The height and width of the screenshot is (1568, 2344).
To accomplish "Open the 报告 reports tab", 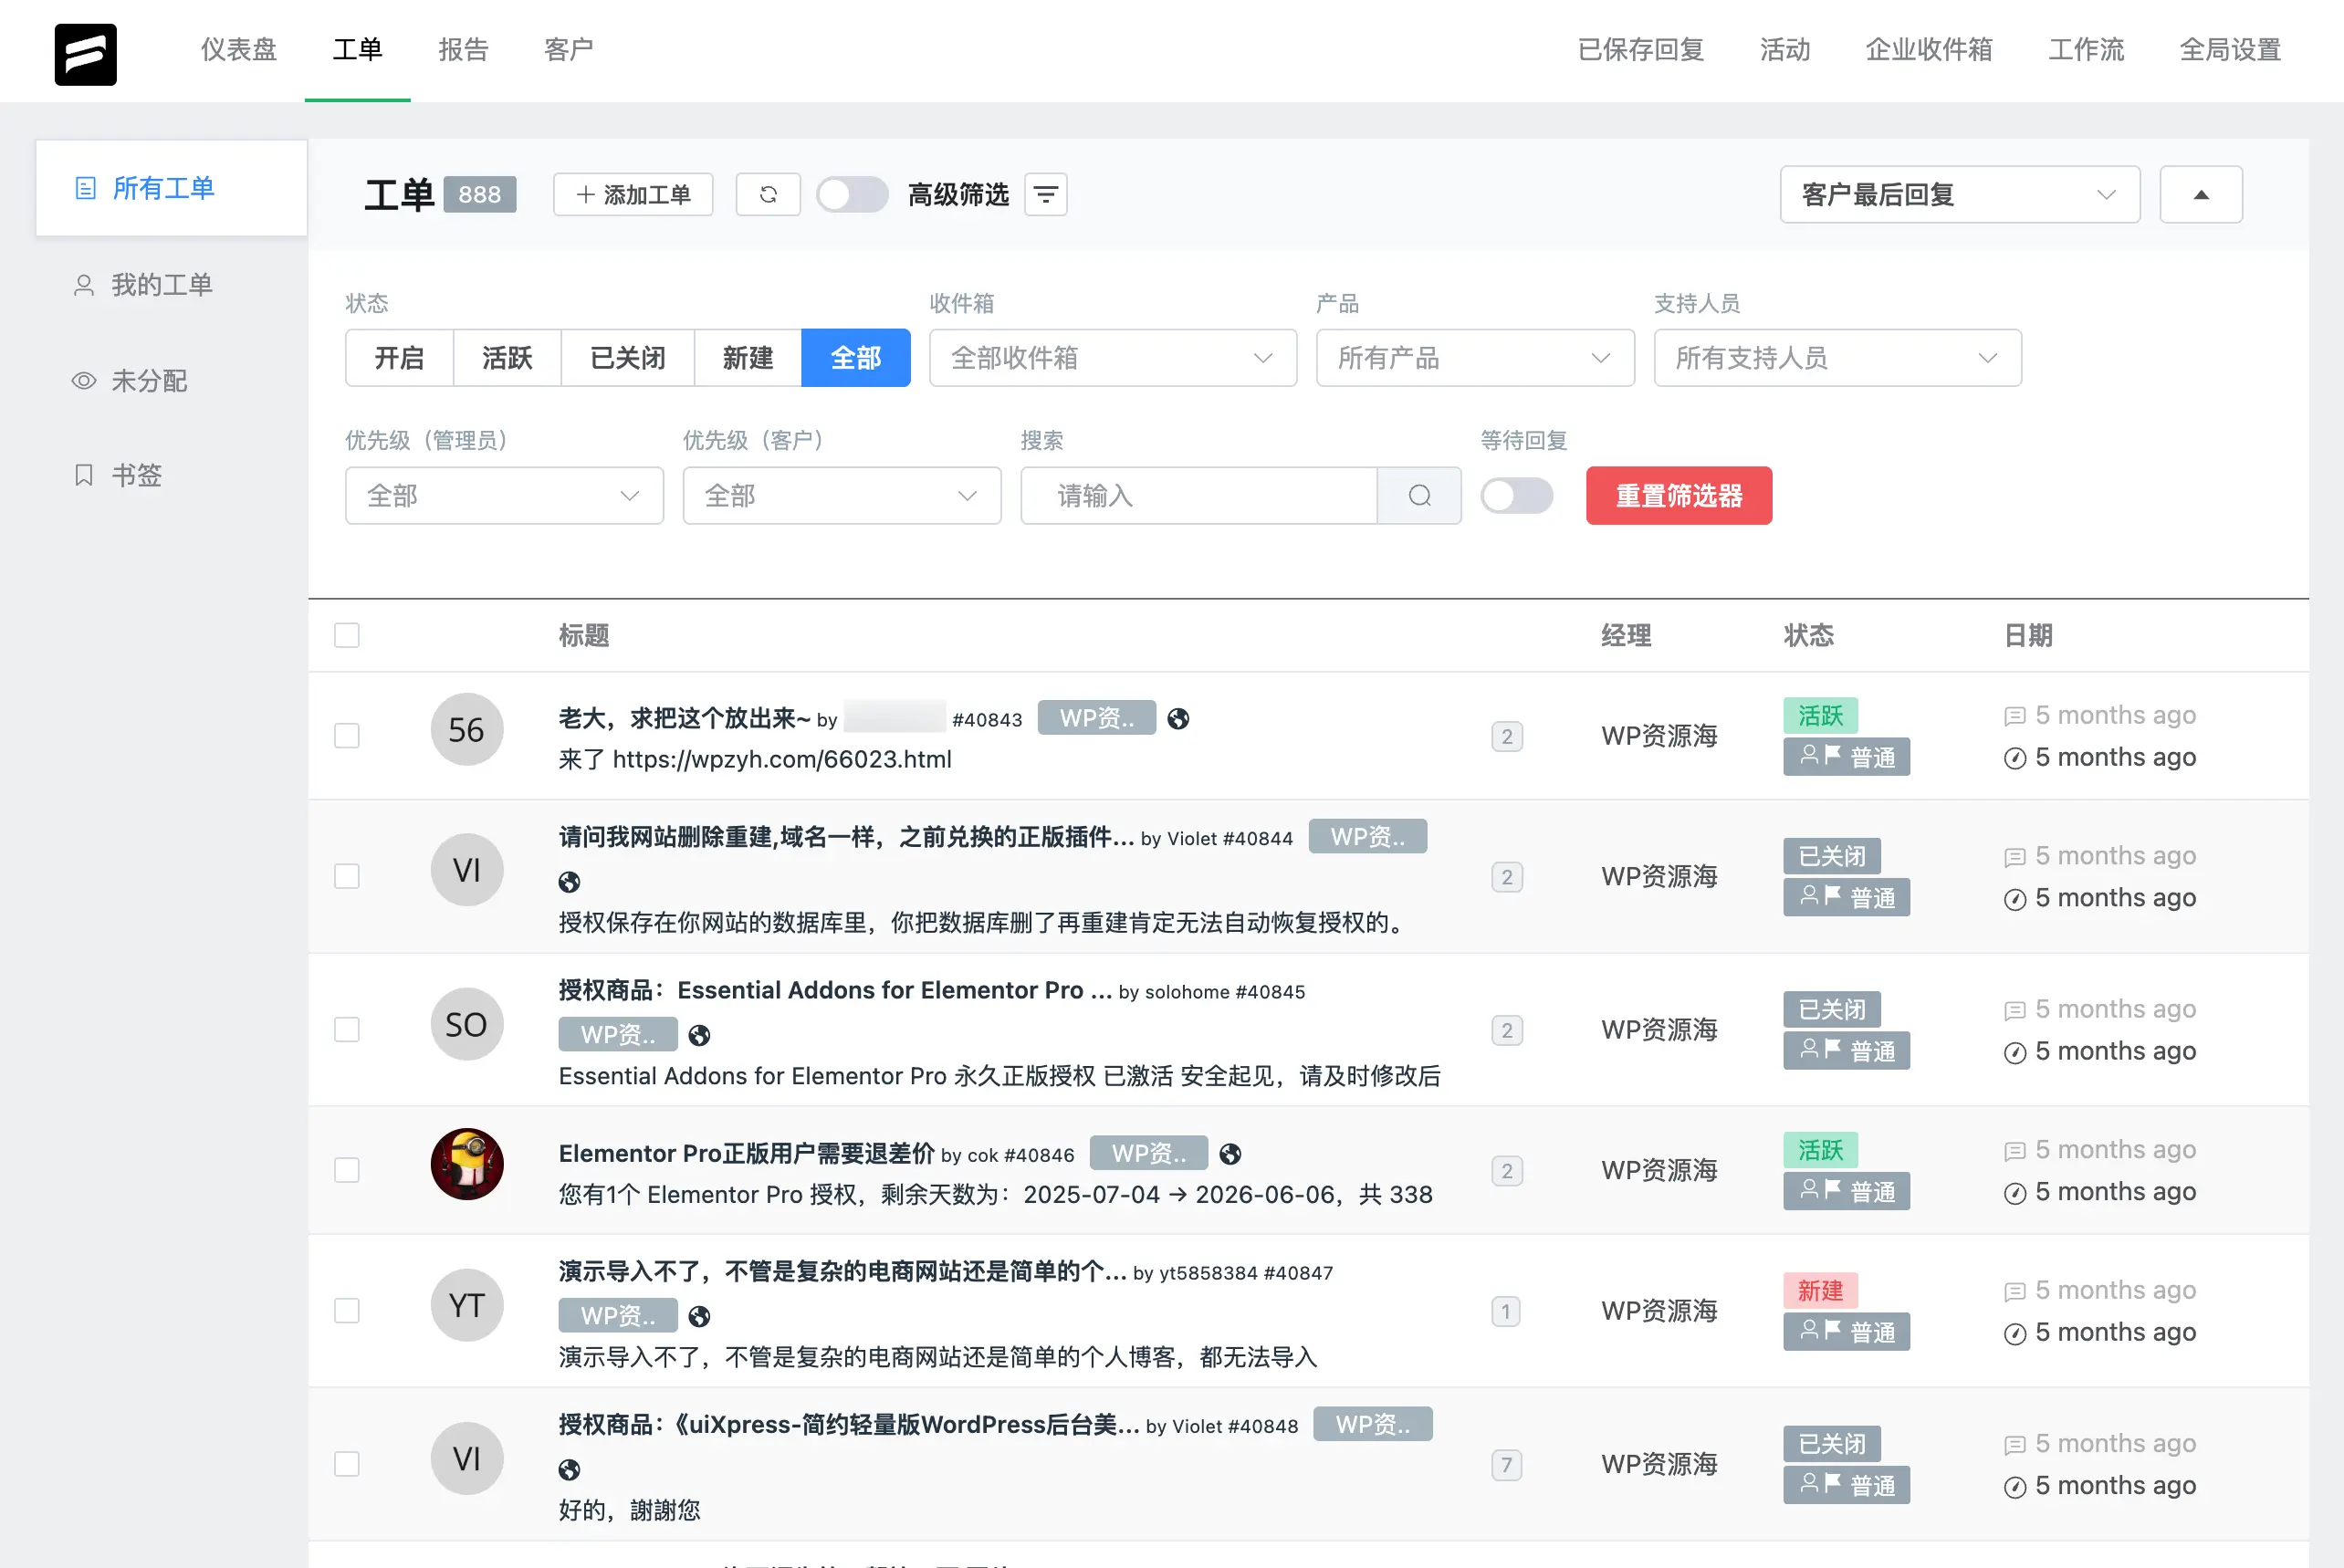I will coord(463,50).
